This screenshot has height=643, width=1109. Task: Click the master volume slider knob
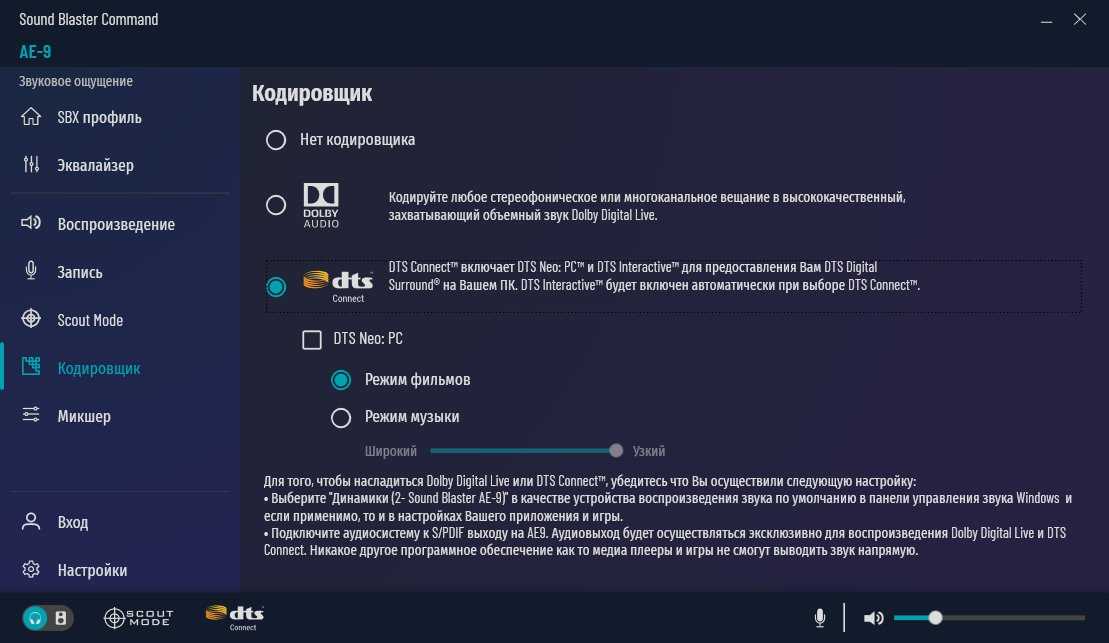[935, 618]
